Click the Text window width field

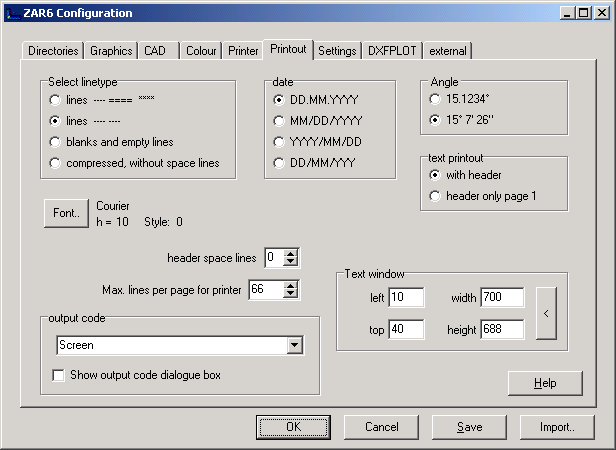(502, 297)
